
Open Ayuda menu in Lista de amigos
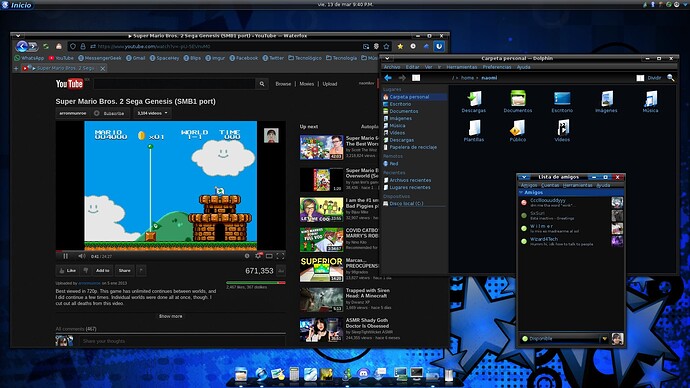click(603, 185)
